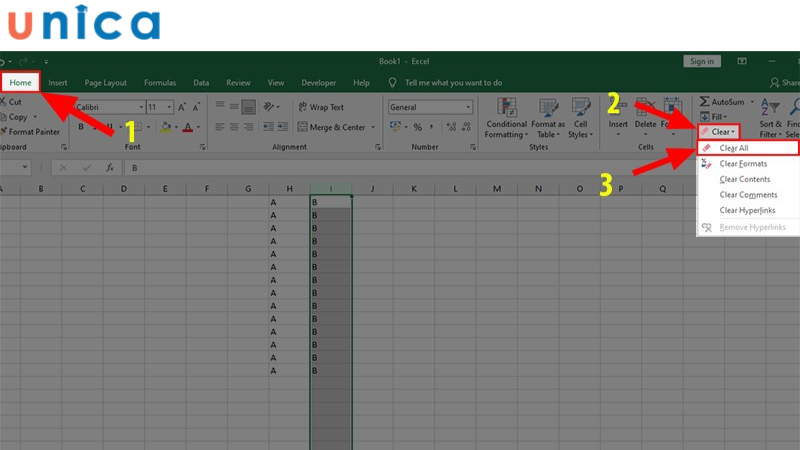Set top vertical alignment
Viewport: 800px width, 450px height.
pos(220,106)
